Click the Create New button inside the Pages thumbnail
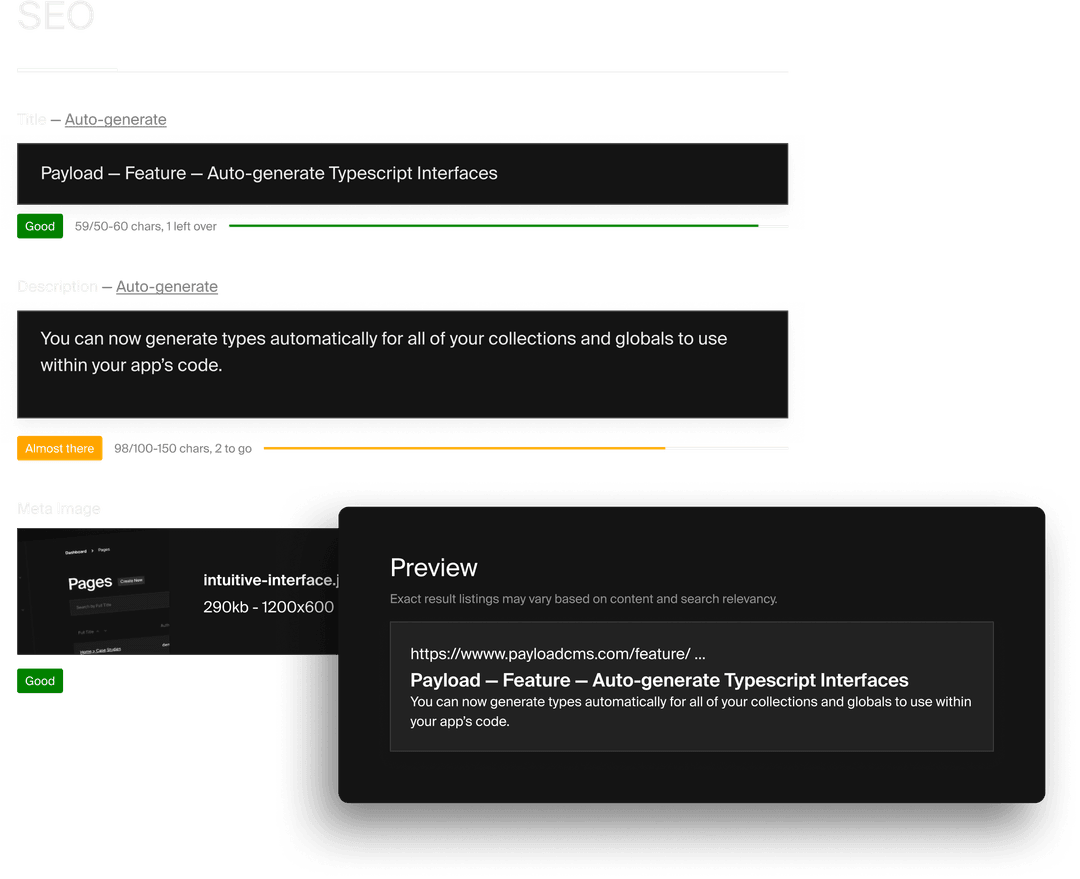Image resolution: width=1080 pixels, height=879 pixels. 132,580
